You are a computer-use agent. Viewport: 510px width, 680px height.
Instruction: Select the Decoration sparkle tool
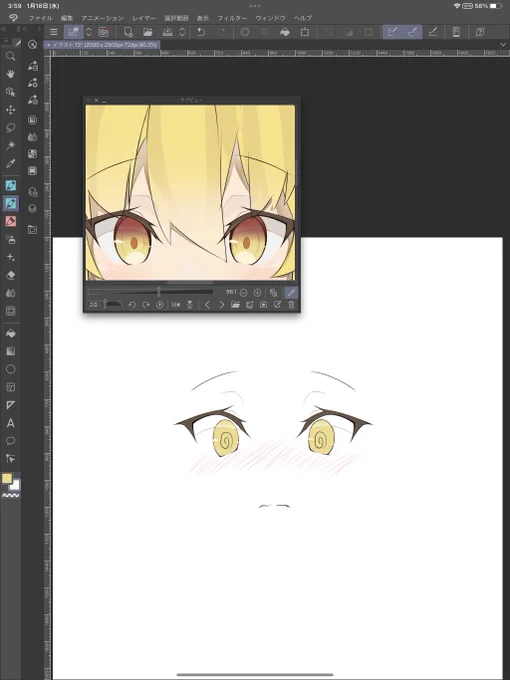click(x=11, y=257)
